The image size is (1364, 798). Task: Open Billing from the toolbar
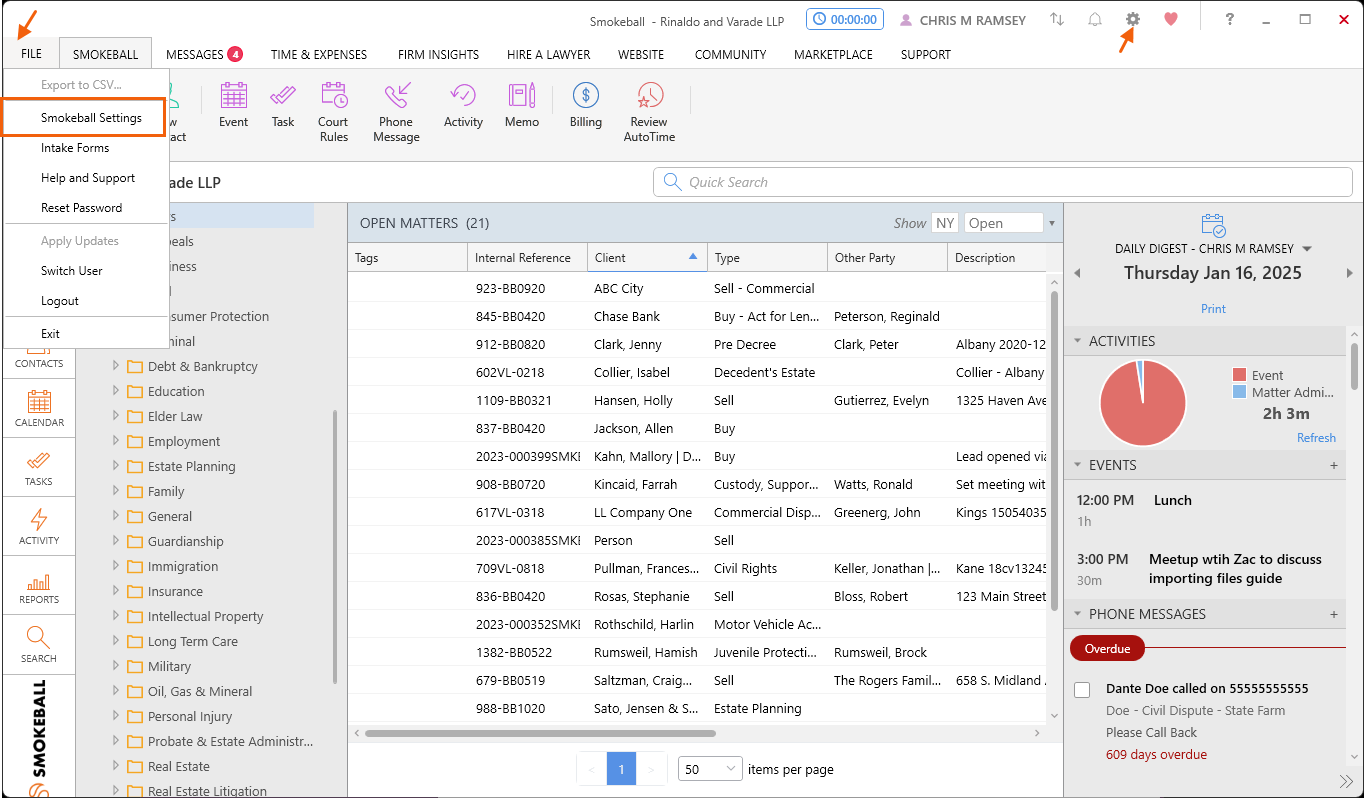585,105
